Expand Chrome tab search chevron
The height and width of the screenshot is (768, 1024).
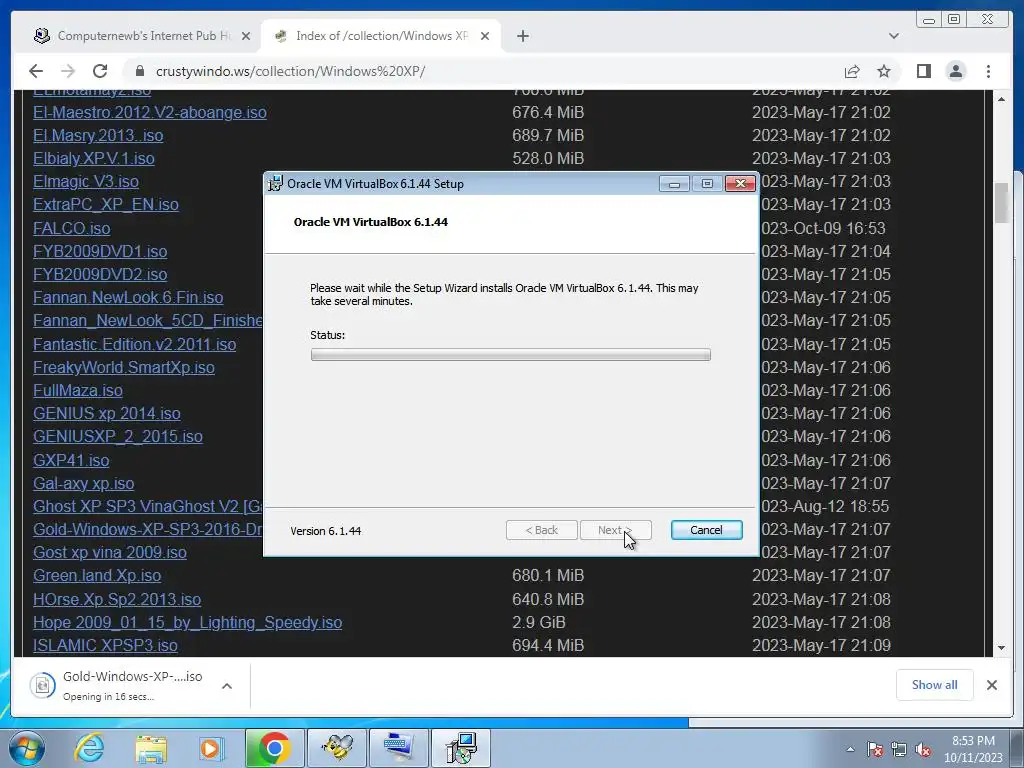tap(893, 36)
